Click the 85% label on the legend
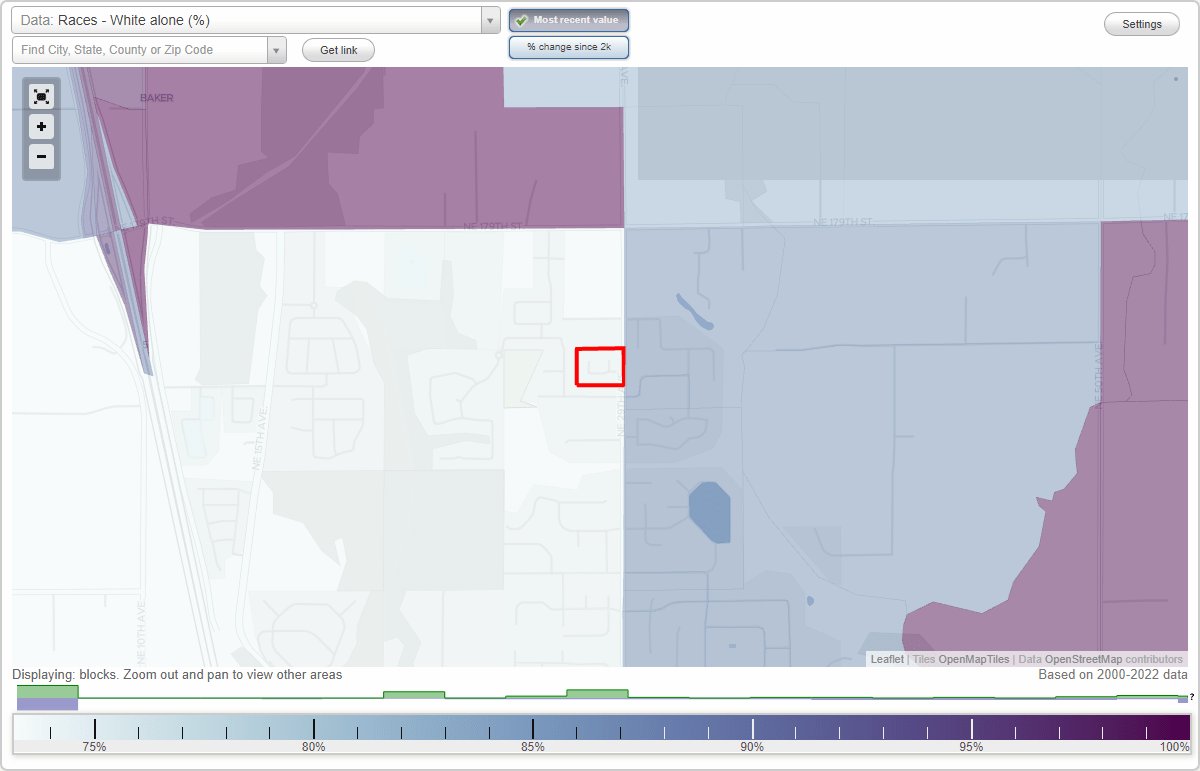Image resolution: width=1200 pixels, height=771 pixels. pyautogui.click(x=532, y=747)
